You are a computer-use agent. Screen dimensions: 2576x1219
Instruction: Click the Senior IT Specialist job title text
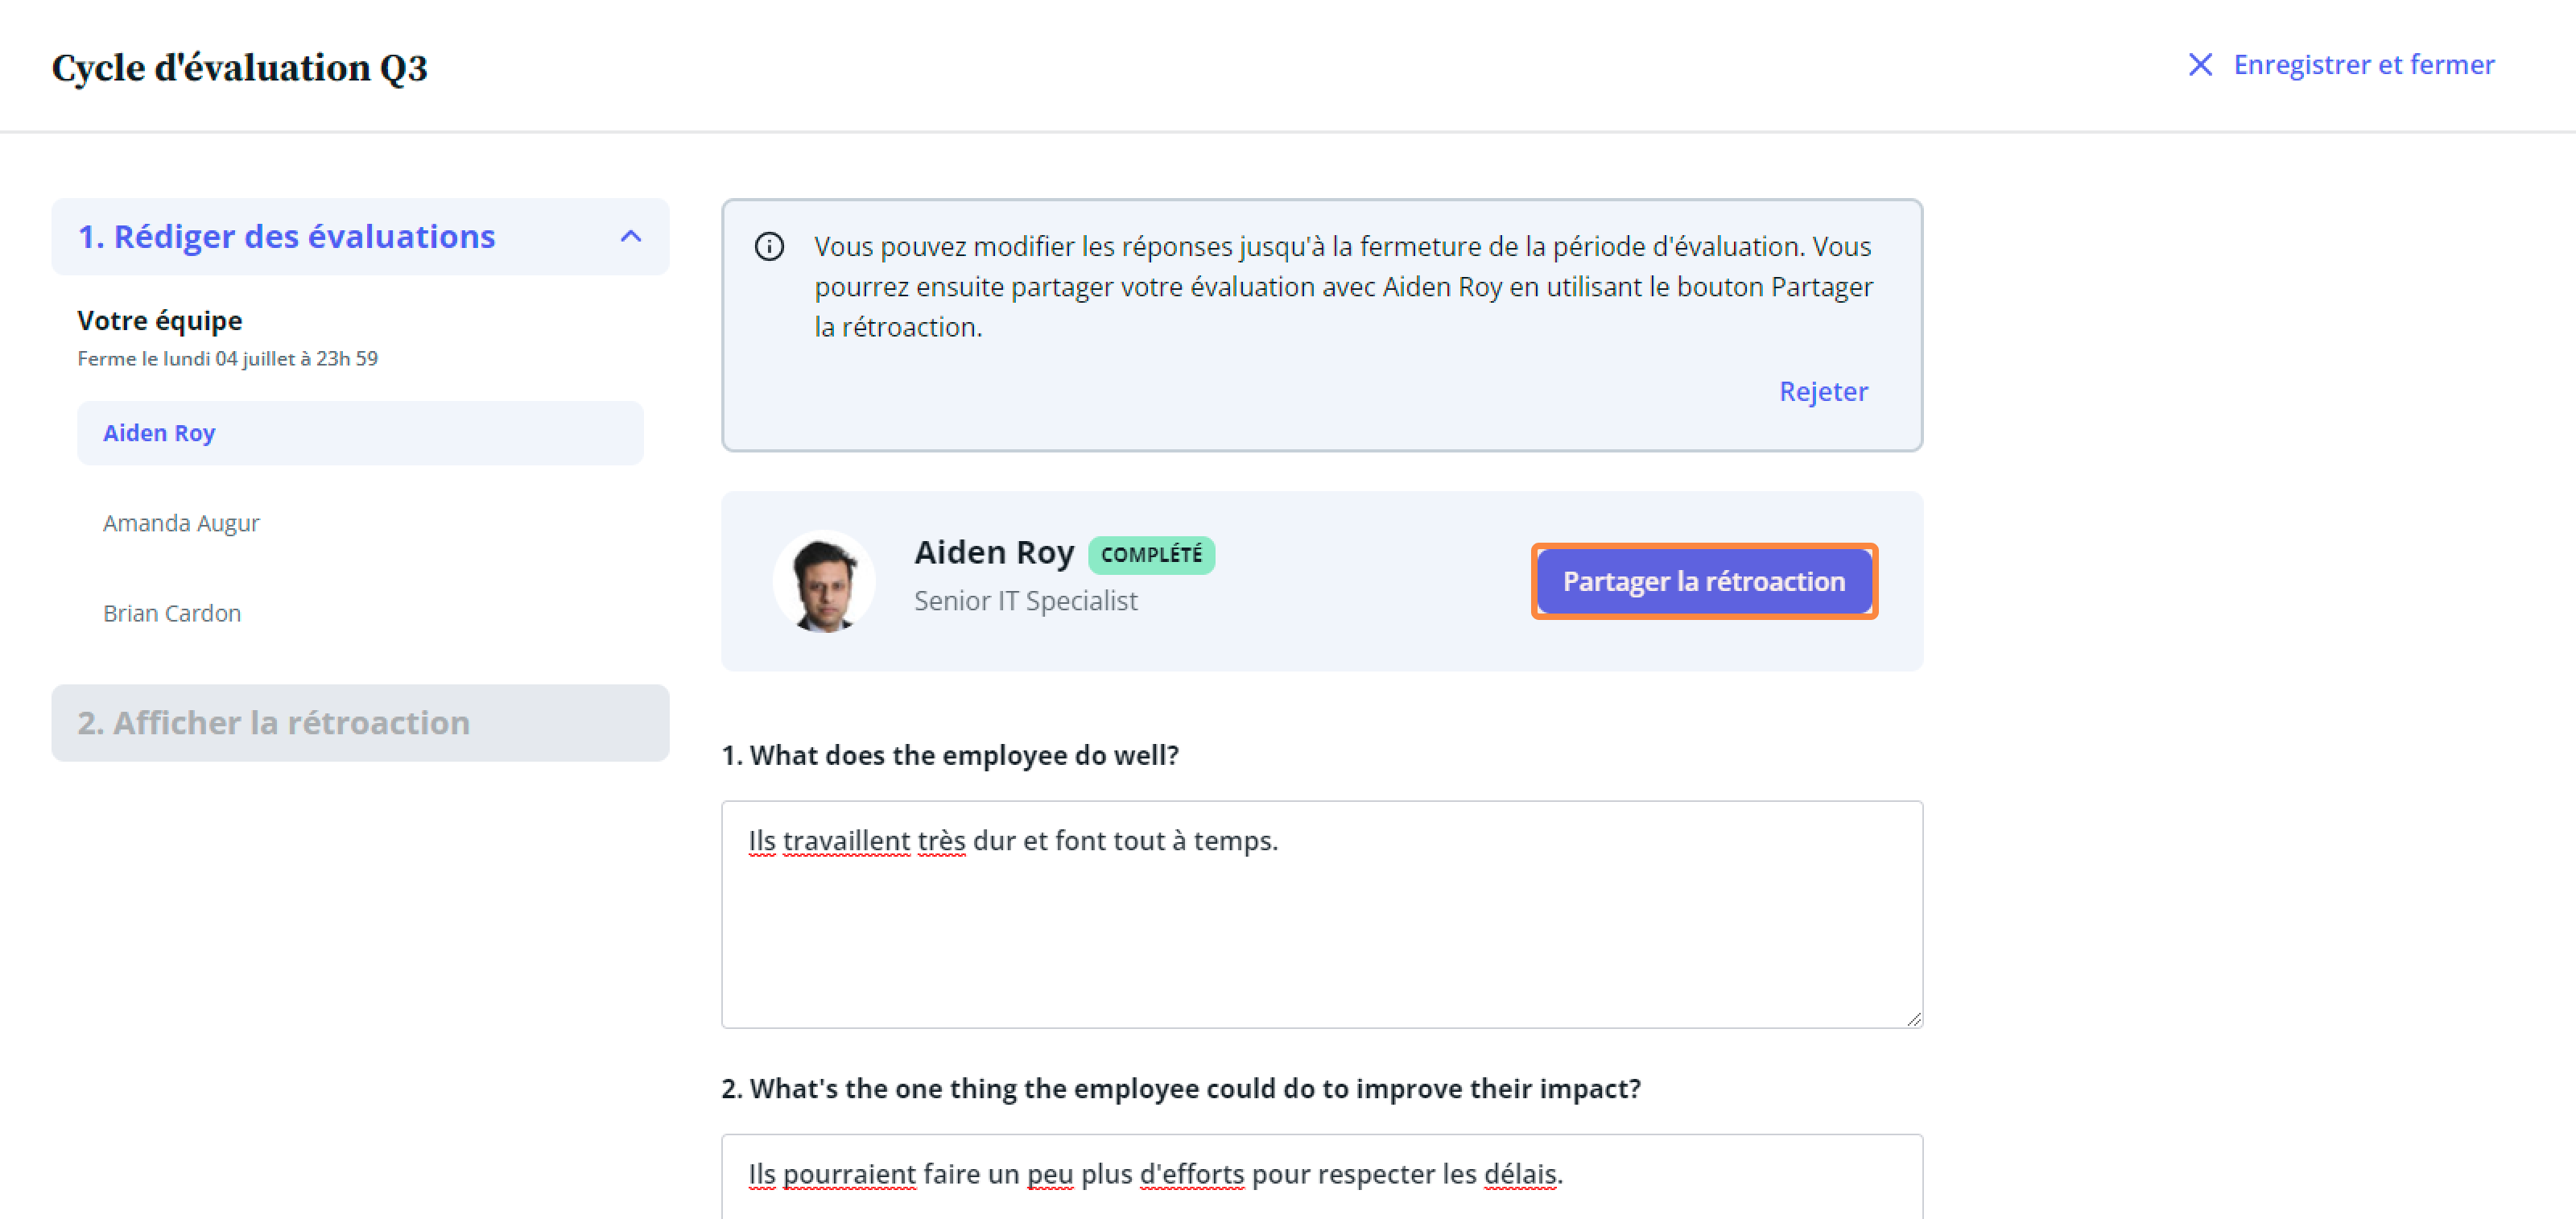(1026, 601)
